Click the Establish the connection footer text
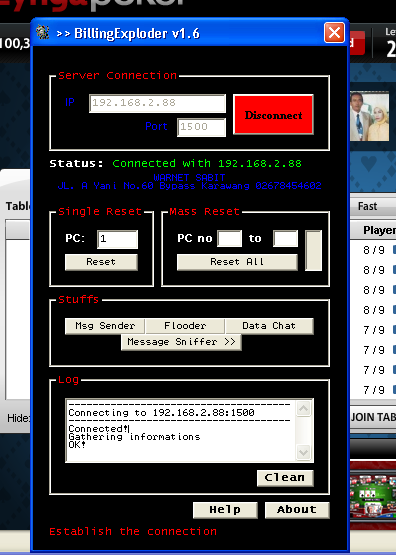Screen dimensions: 396x555 coord(133,532)
